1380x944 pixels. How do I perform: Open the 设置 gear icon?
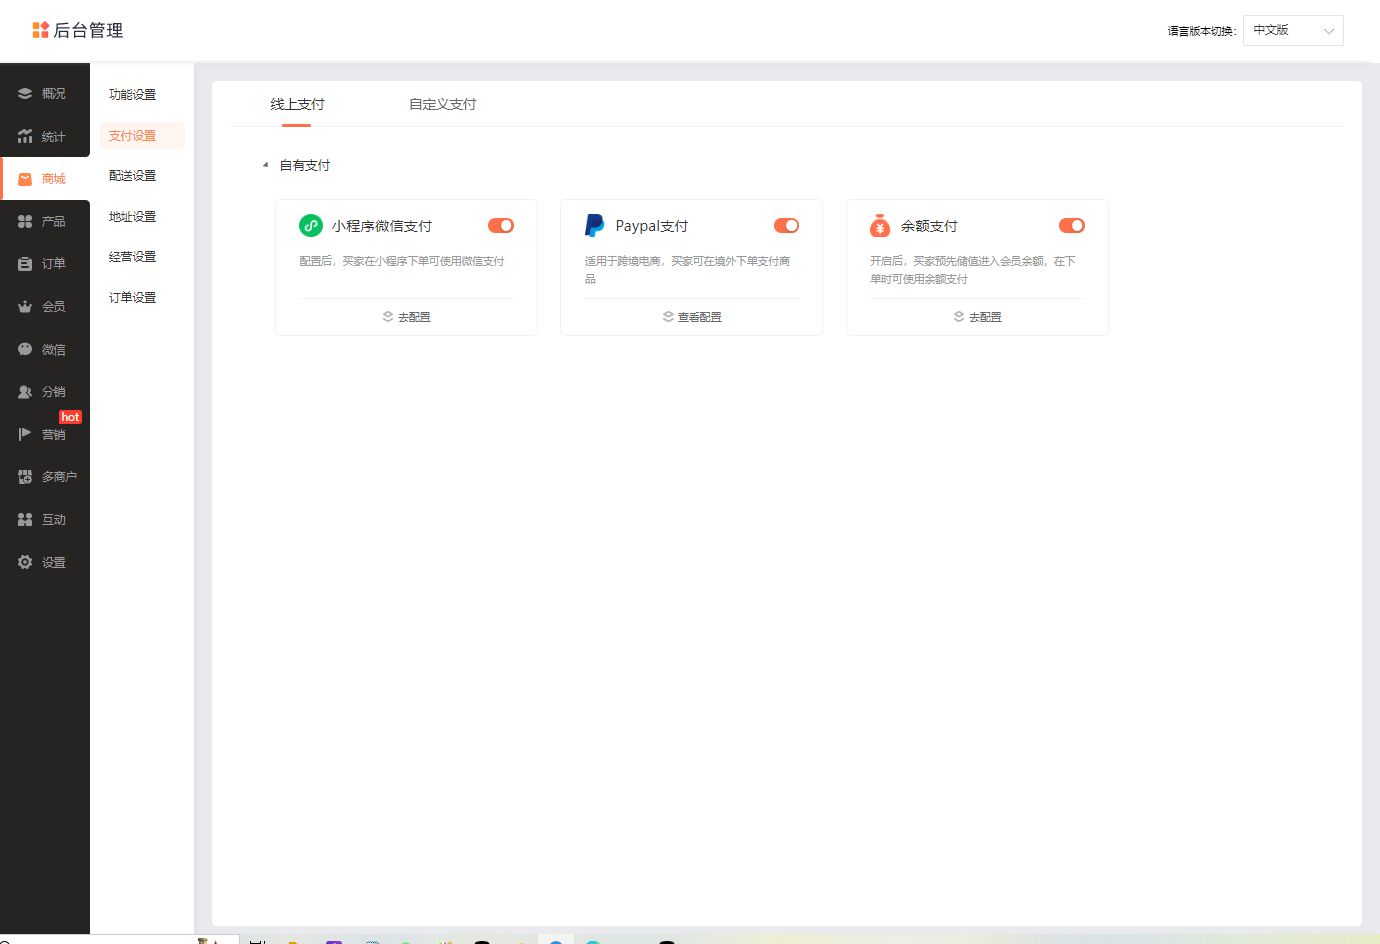[25, 562]
